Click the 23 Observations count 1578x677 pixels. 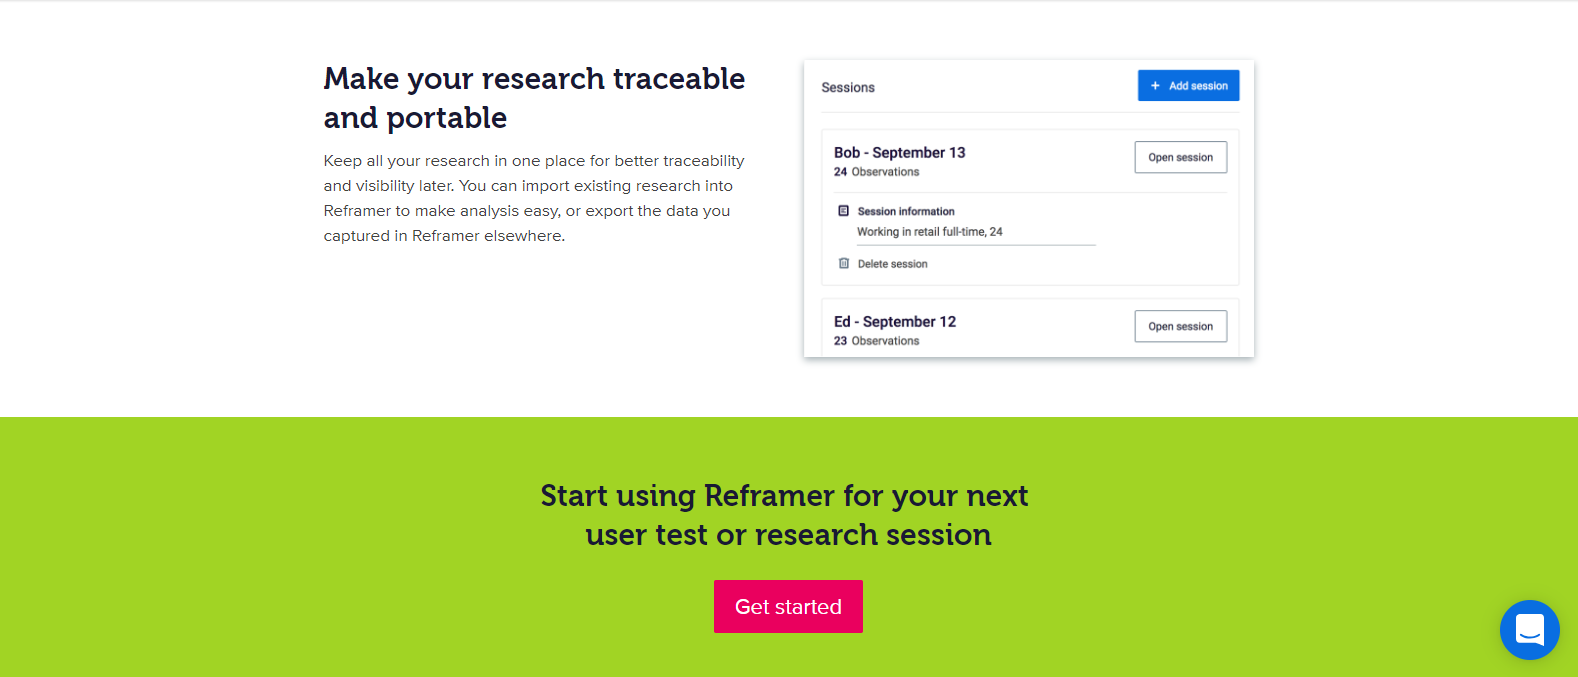(877, 341)
